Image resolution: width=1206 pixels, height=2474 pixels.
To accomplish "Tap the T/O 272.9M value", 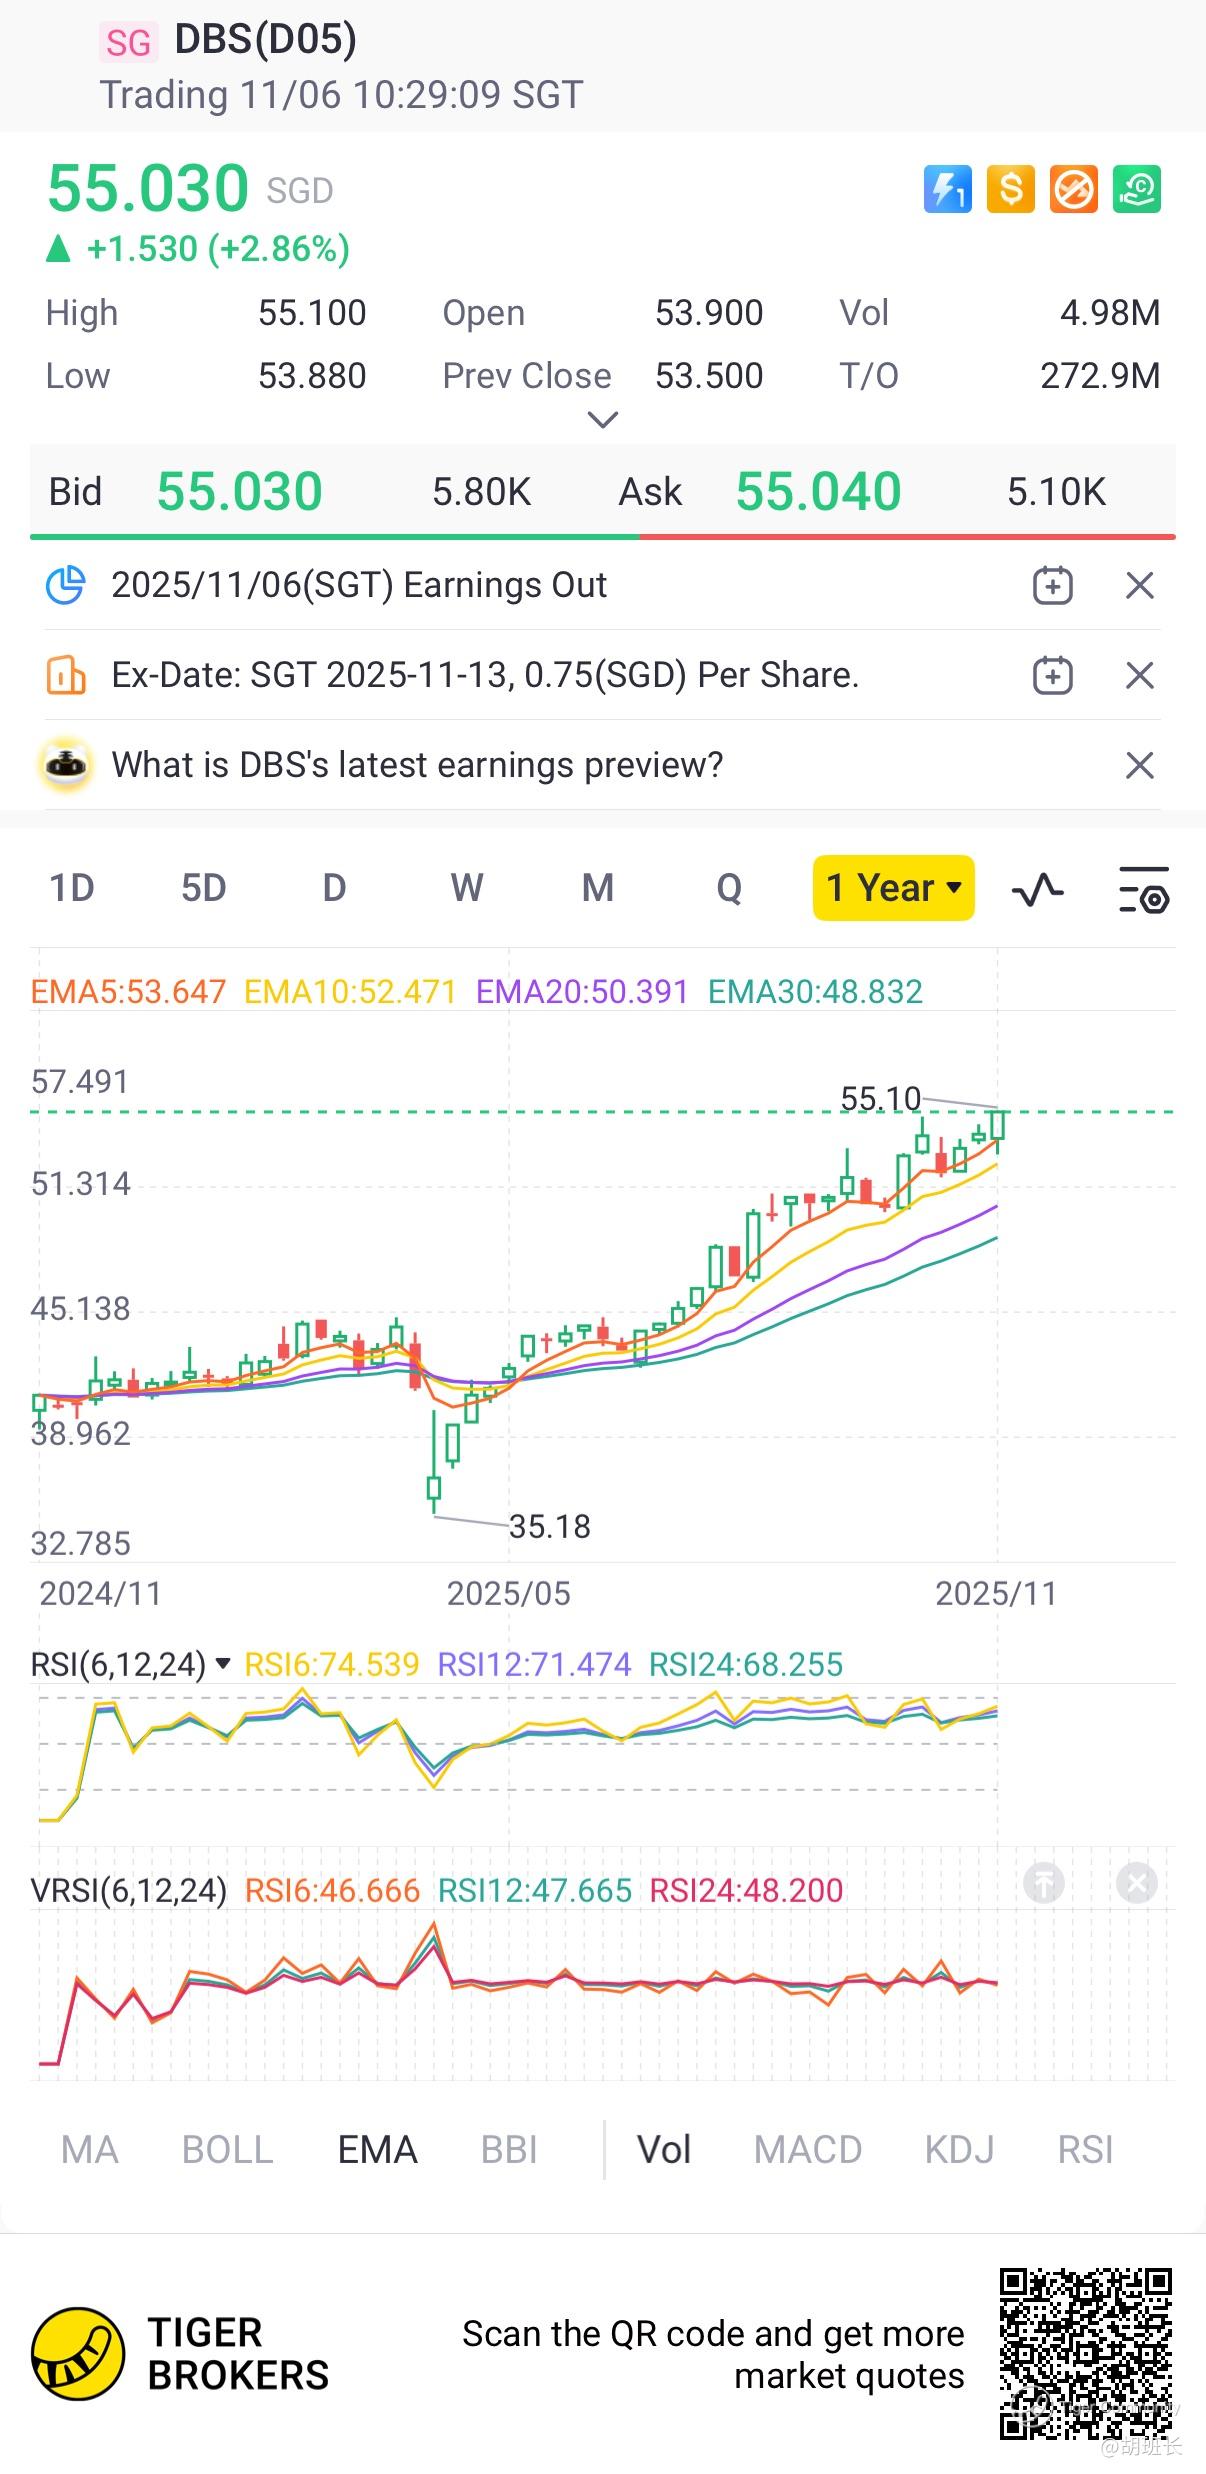I will click(x=1100, y=376).
